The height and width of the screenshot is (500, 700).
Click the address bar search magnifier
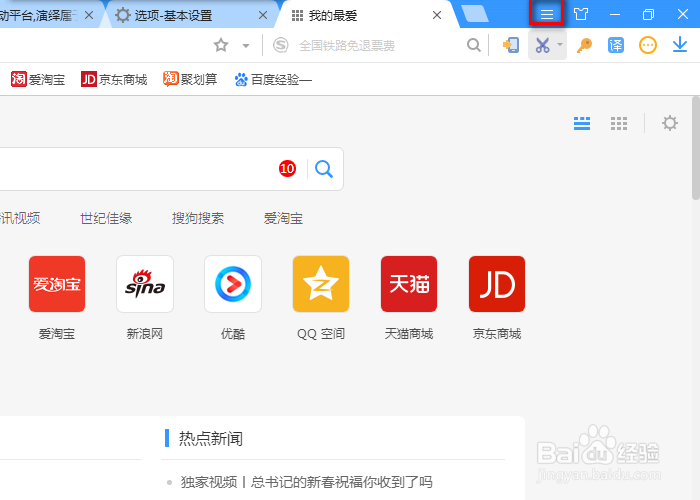click(474, 45)
